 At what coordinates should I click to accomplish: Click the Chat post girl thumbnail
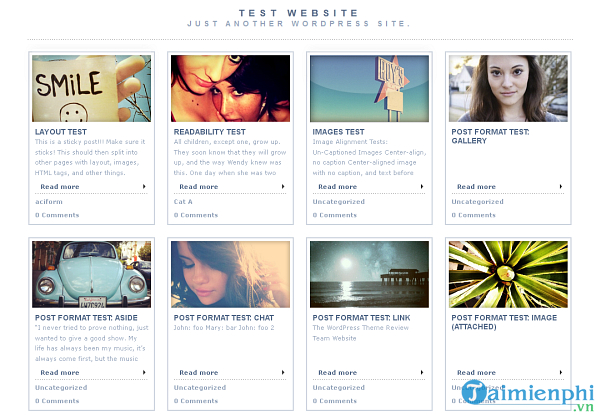[x=230, y=274]
